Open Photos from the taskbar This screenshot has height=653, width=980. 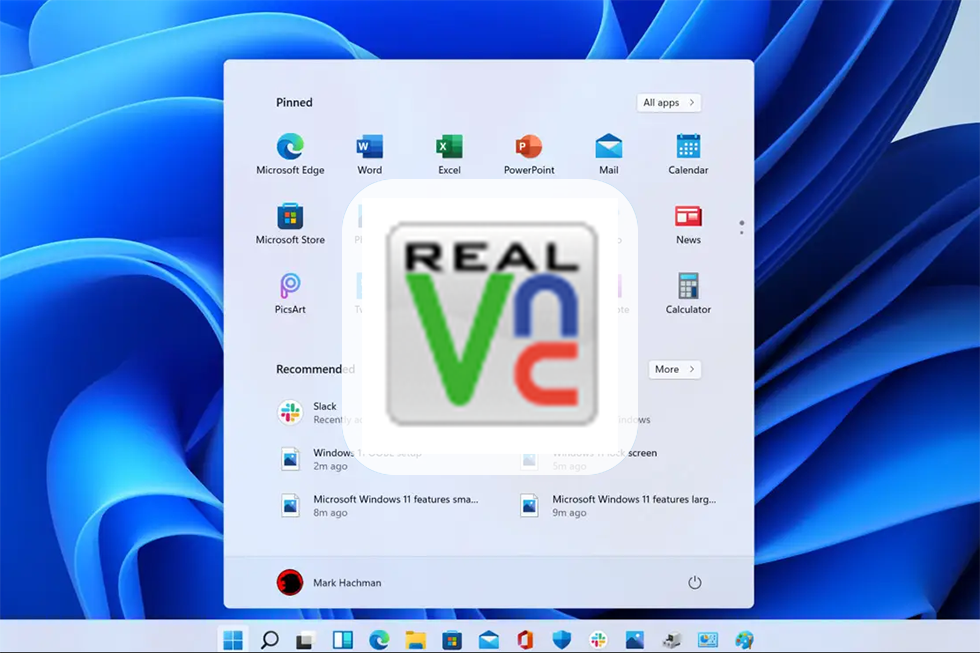click(x=634, y=640)
